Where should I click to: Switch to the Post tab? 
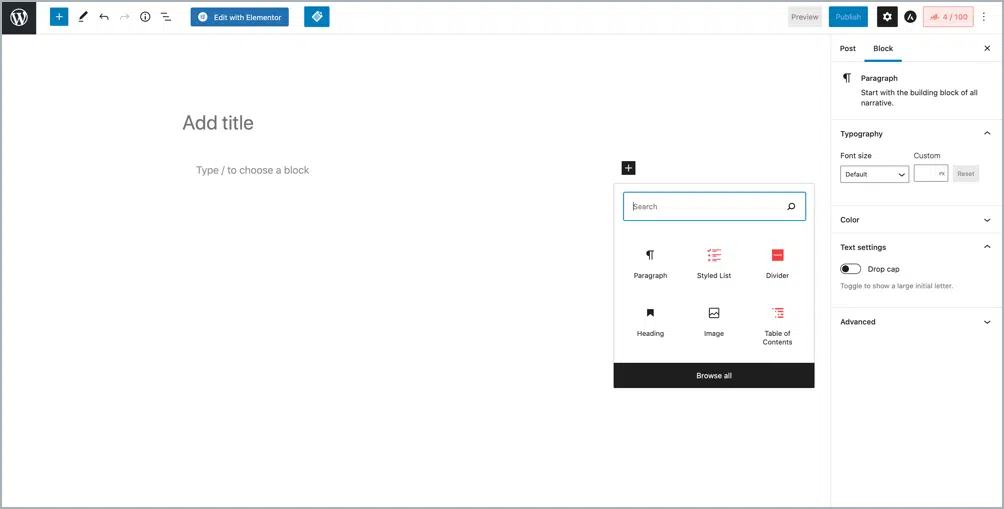tap(848, 48)
